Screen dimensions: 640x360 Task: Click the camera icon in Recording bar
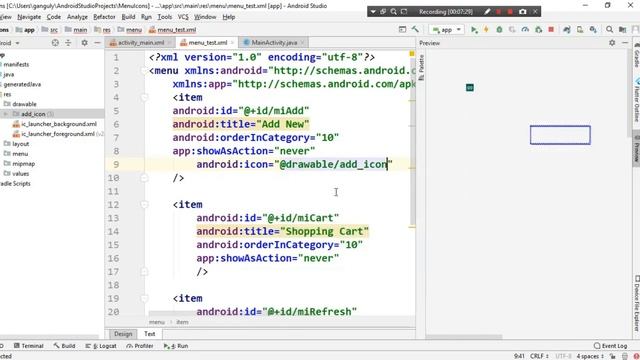click(522, 11)
